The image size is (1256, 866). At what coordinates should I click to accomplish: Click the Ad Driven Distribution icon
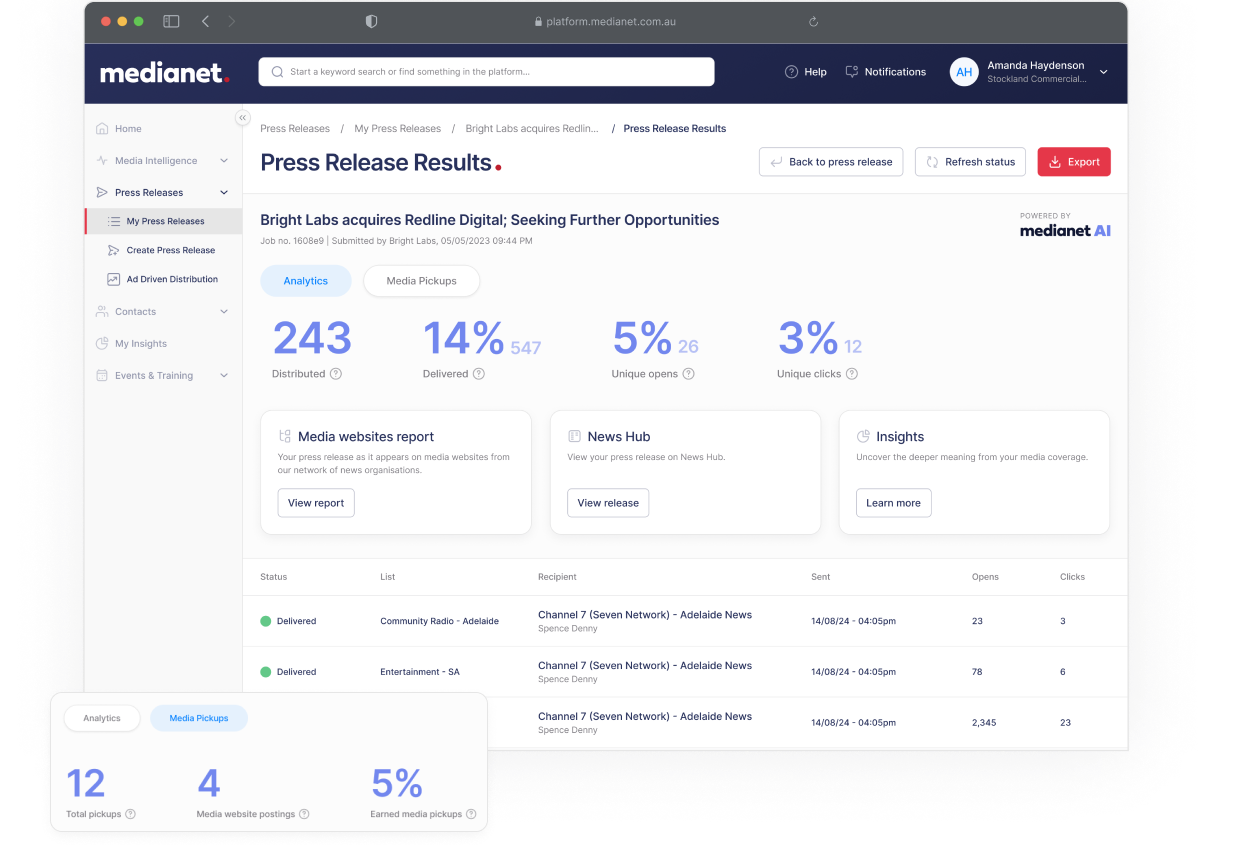point(114,279)
